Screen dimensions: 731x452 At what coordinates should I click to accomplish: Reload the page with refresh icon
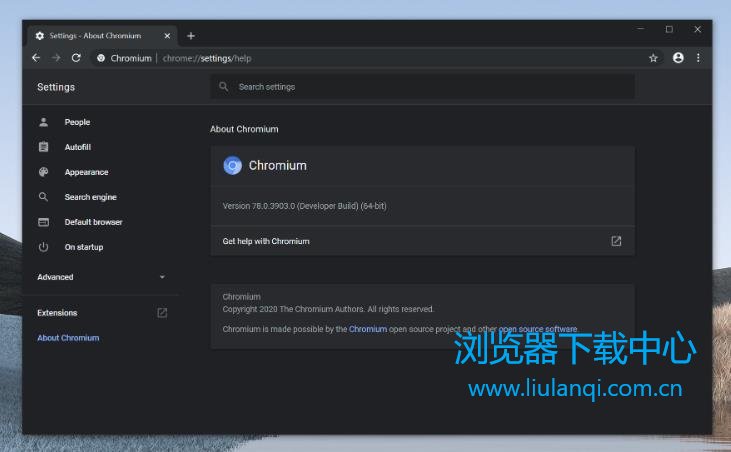coord(76,58)
